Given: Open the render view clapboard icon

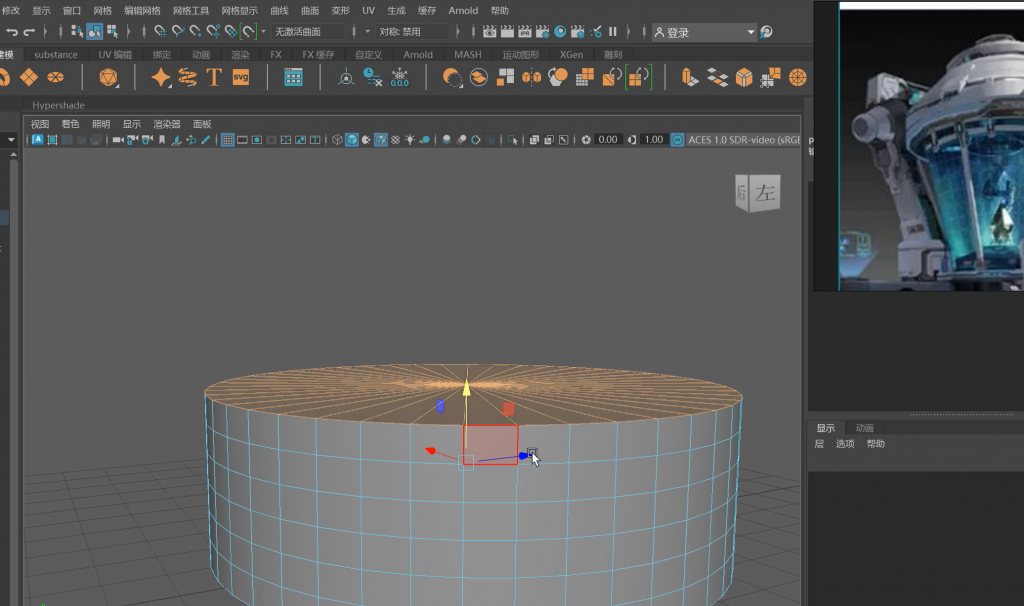Looking at the screenshot, I should (489, 31).
